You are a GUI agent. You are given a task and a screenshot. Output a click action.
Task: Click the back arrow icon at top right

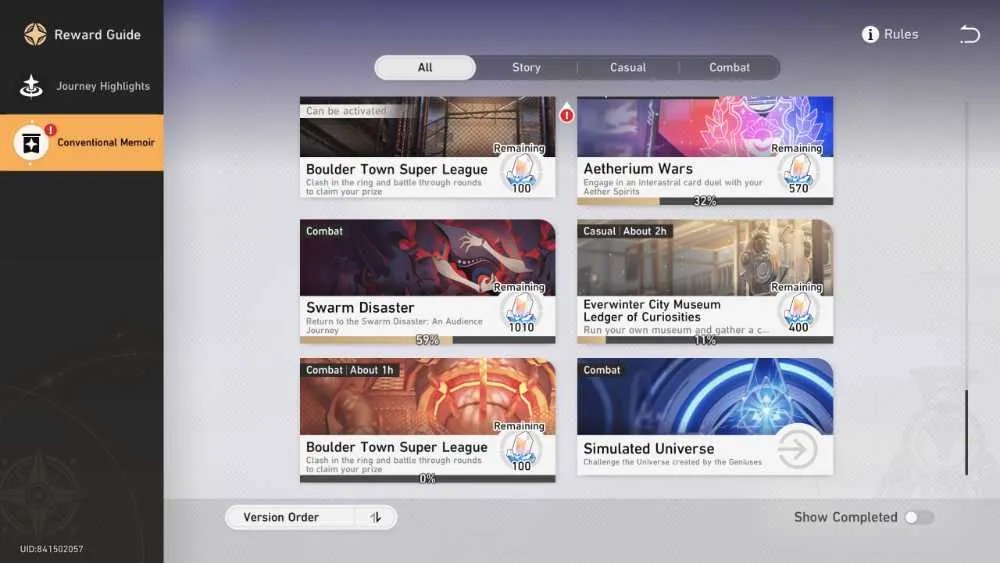point(969,34)
